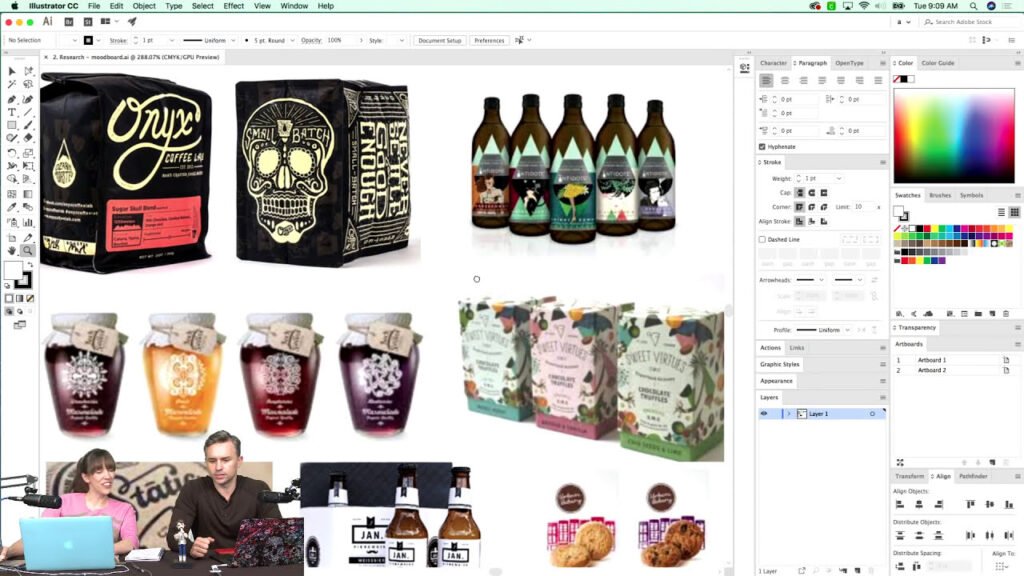Click vertical align top in Align panel
The width and height of the screenshot is (1024, 576).
click(970, 504)
